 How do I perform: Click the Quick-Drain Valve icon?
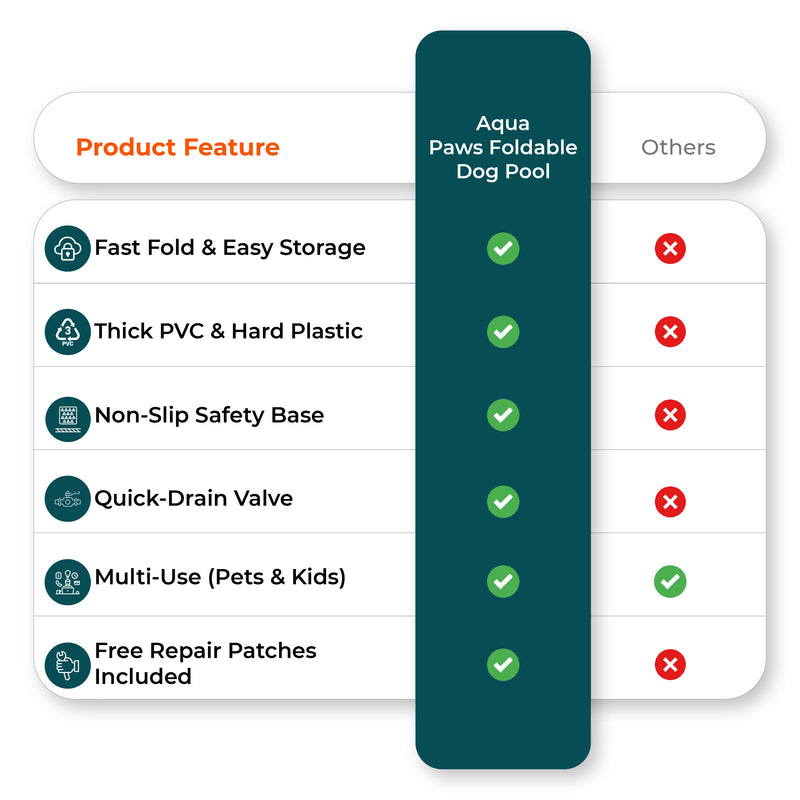[x=67, y=498]
